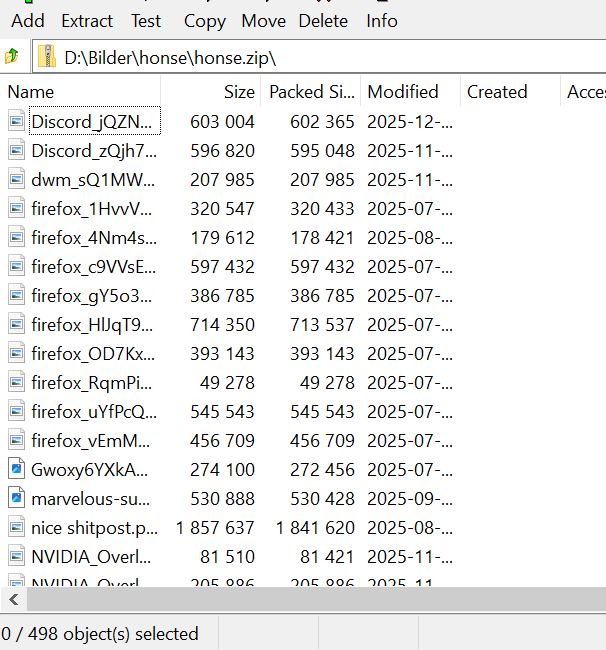Select file firefox_RqmPi...
Image resolution: width=606 pixels, height=650 pixels.
tap(92, 383)
